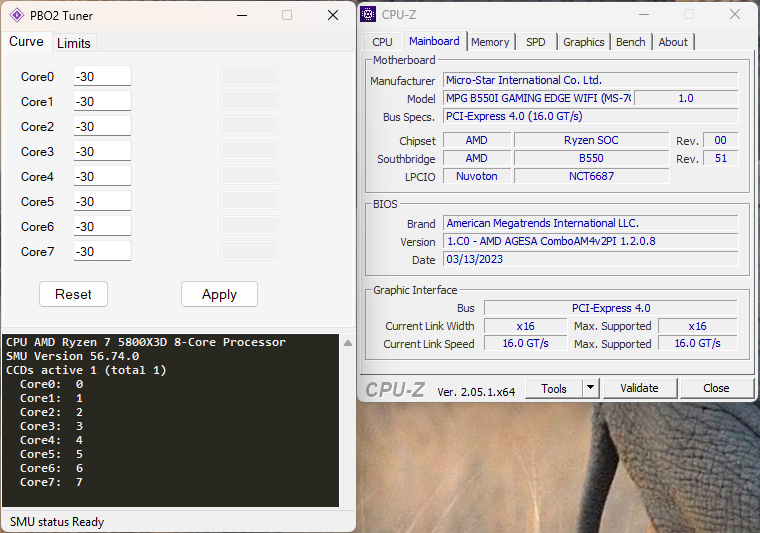The image size is (760, 533).
Task: Click the 'Core0: 0' log line
Action: point(51,384)
